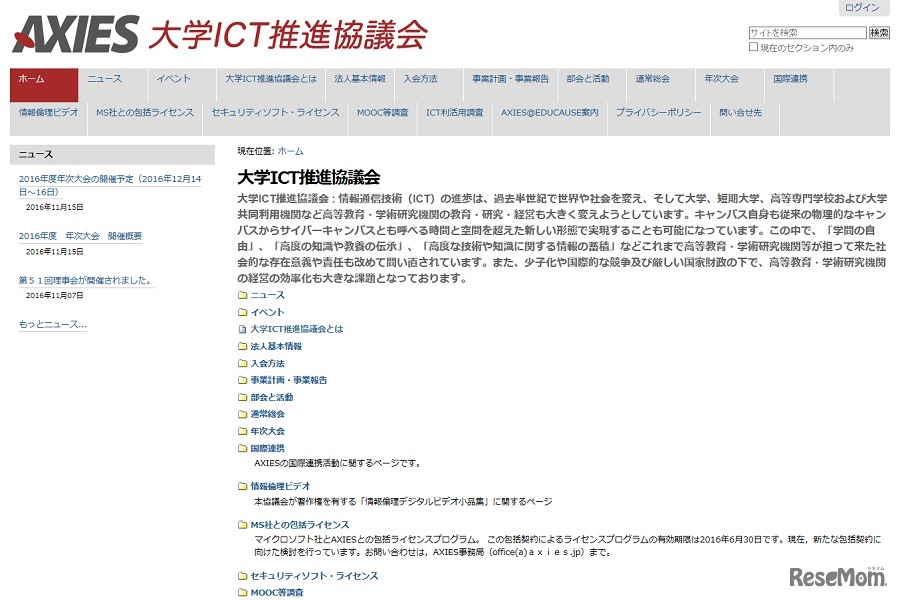900x600 pixels.
Task: Click the document icon beside 大学ICT推進協議会とは
Action: [243, 329]
